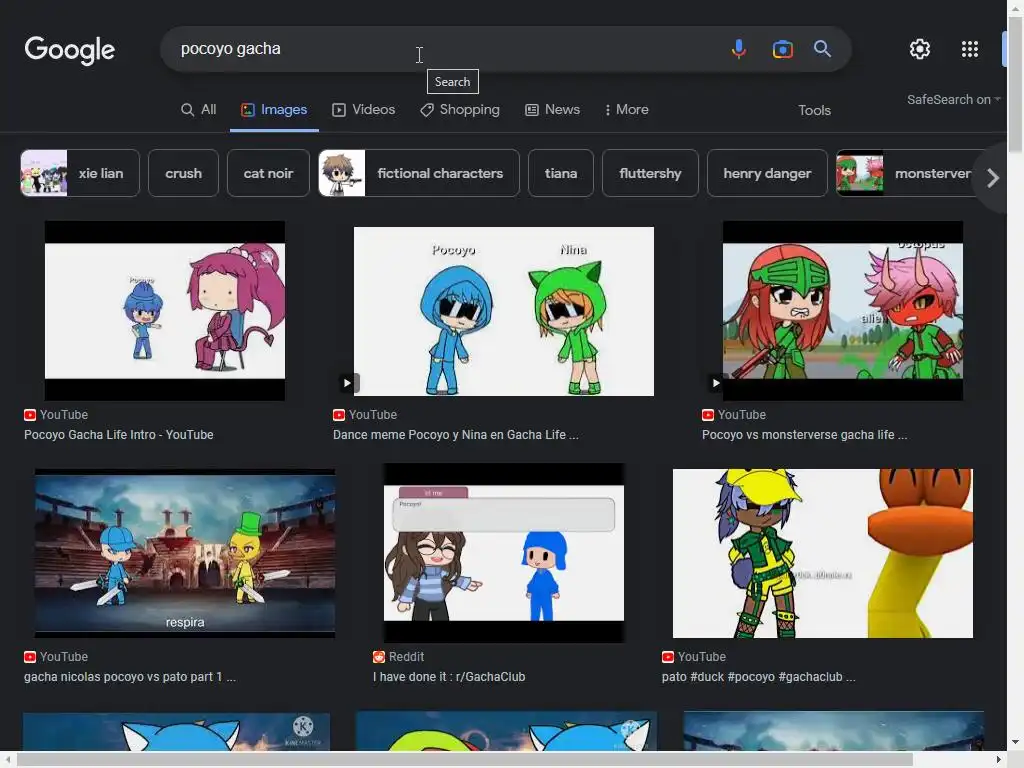Image resolution: width=1024 pixels, height=768 pixels.
Task: Open SafeSearch on dropdown
Action: pos(953,100)
